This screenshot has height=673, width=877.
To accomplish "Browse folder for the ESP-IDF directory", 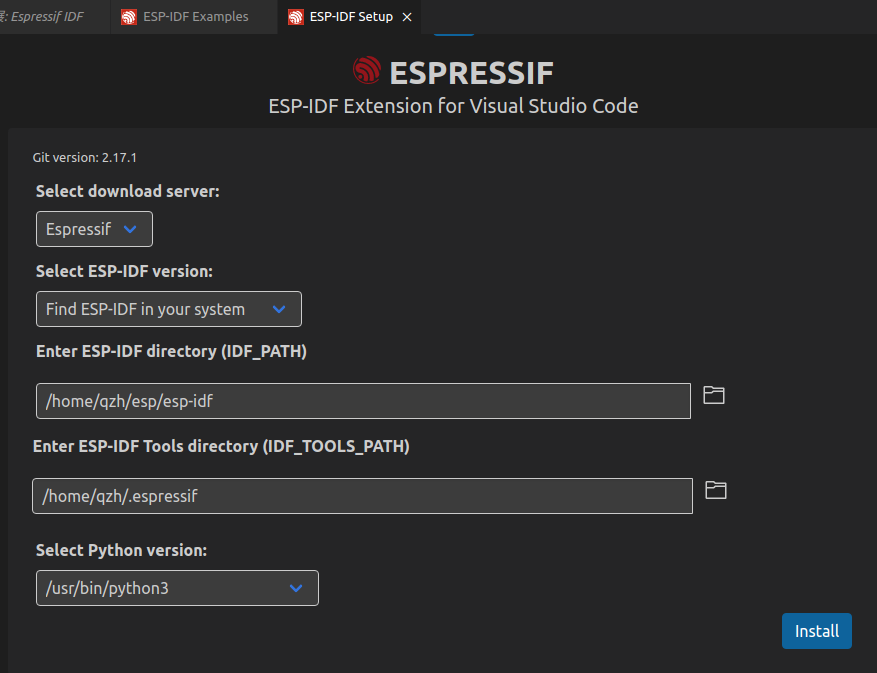I will (x=714, y=396).
